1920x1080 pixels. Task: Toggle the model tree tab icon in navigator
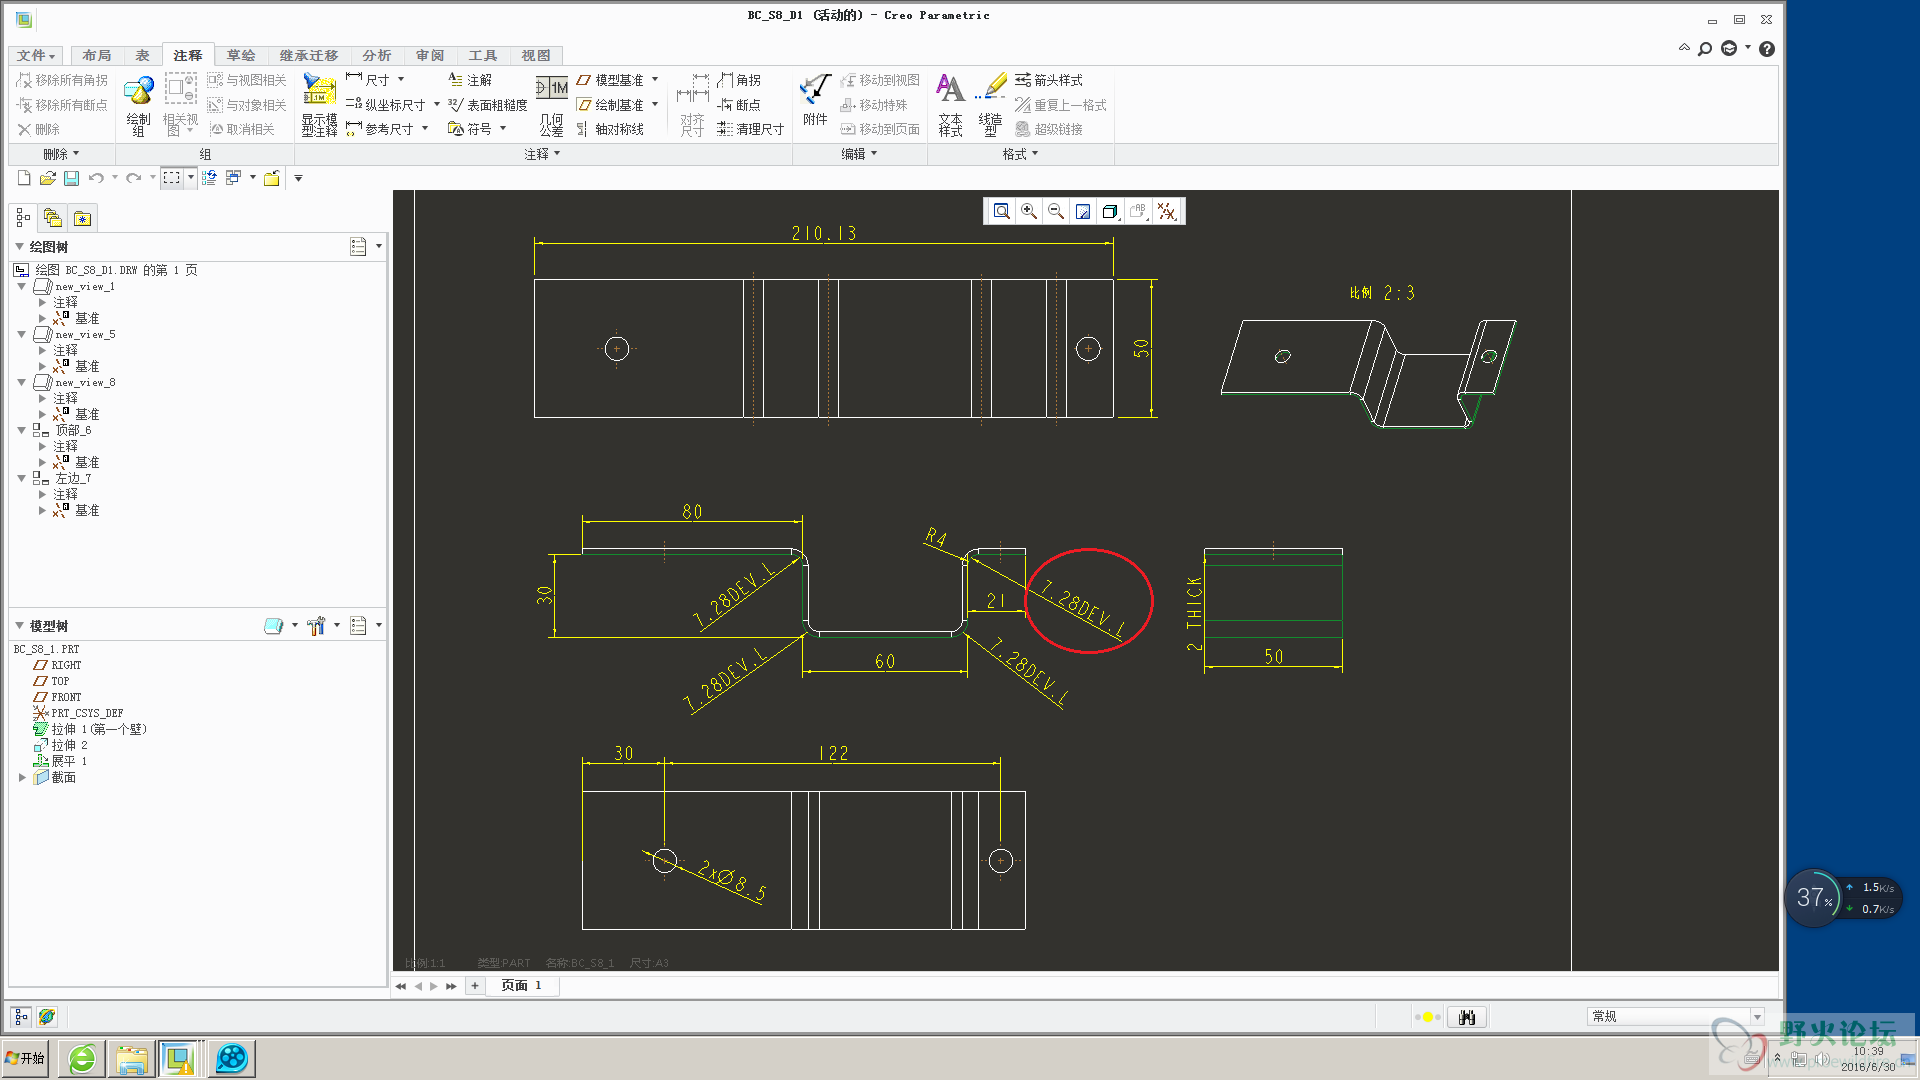pos(23,218)
